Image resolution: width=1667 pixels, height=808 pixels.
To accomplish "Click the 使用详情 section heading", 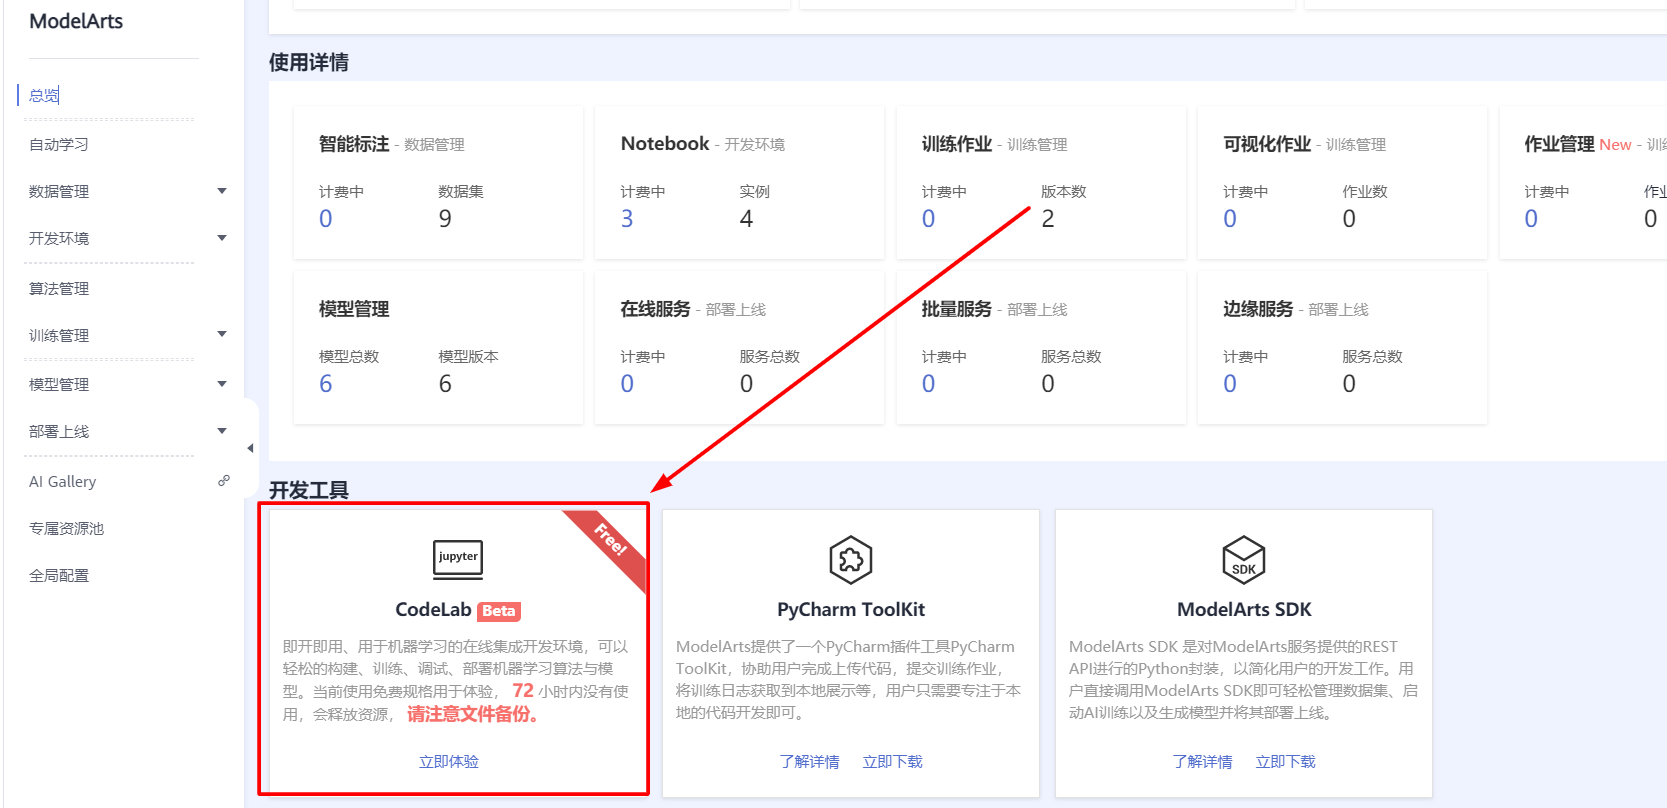I will (x=309, y=62).
